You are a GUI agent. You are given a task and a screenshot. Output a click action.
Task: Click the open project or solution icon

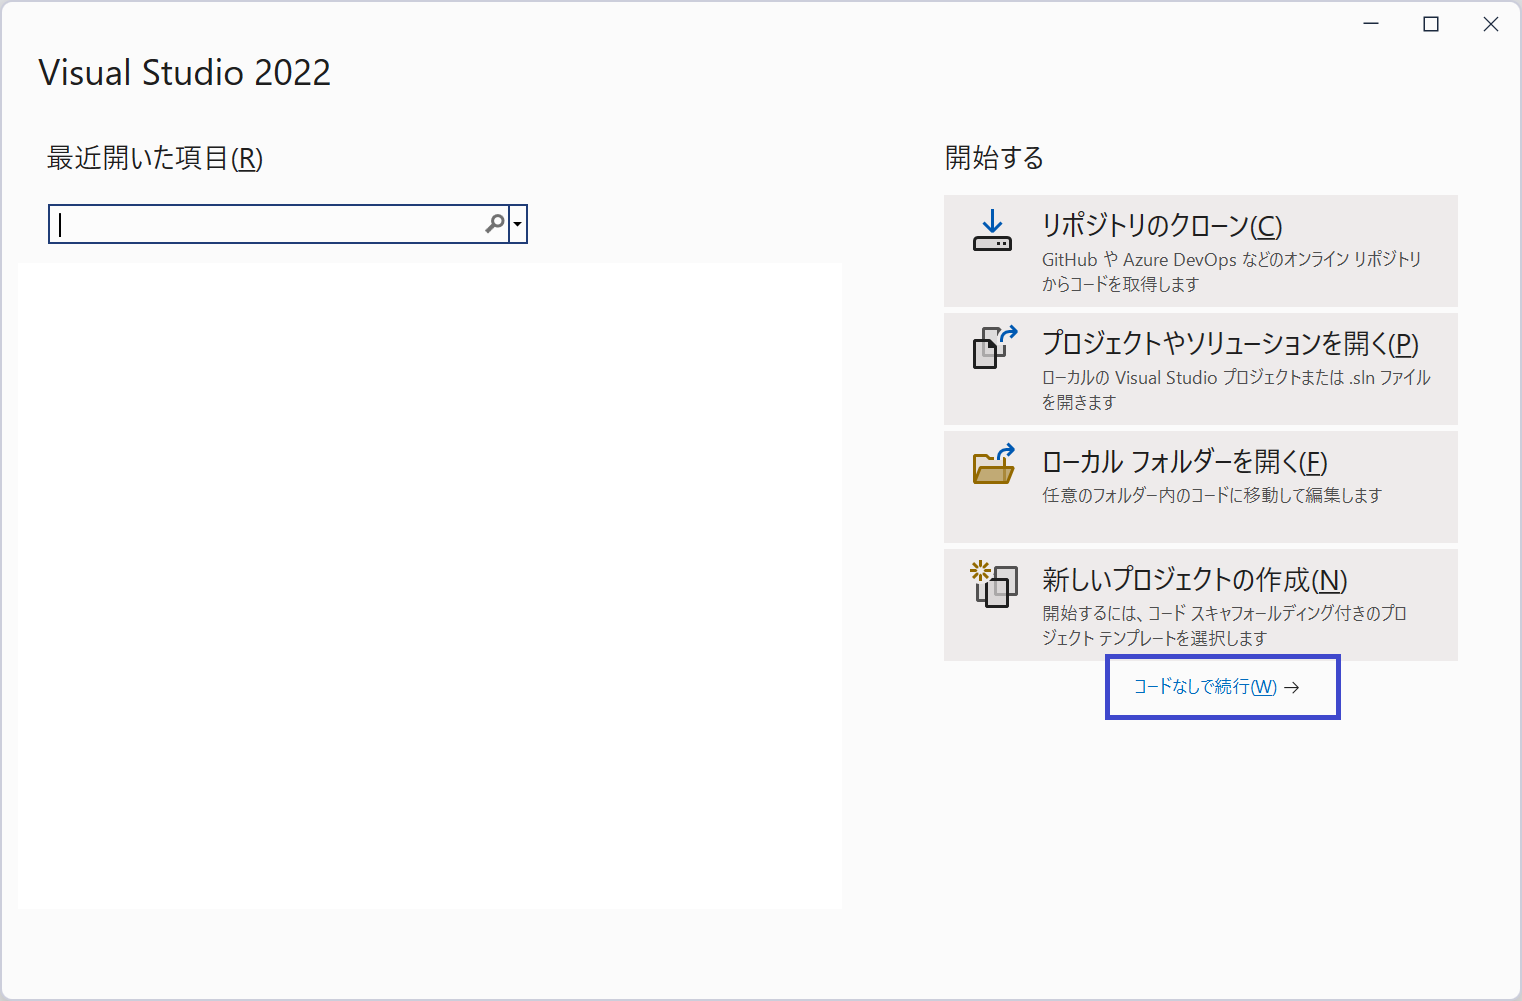pyautogui.click(x=995, y=347)
